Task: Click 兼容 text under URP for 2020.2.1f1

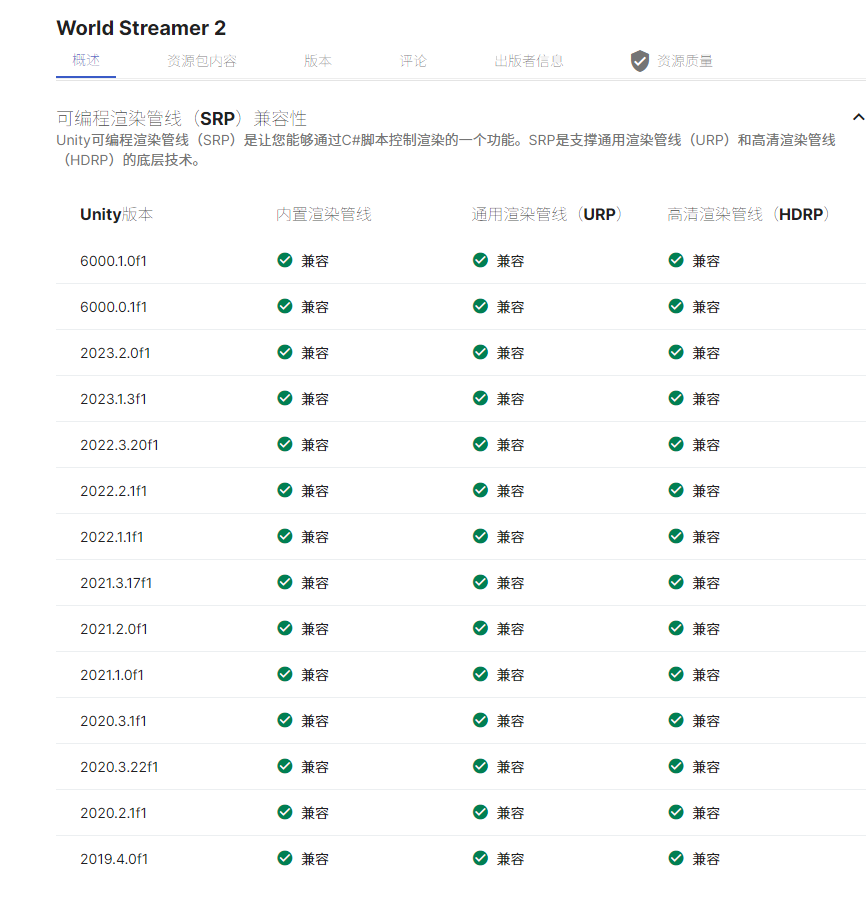Action: click(x=510, y=813)
